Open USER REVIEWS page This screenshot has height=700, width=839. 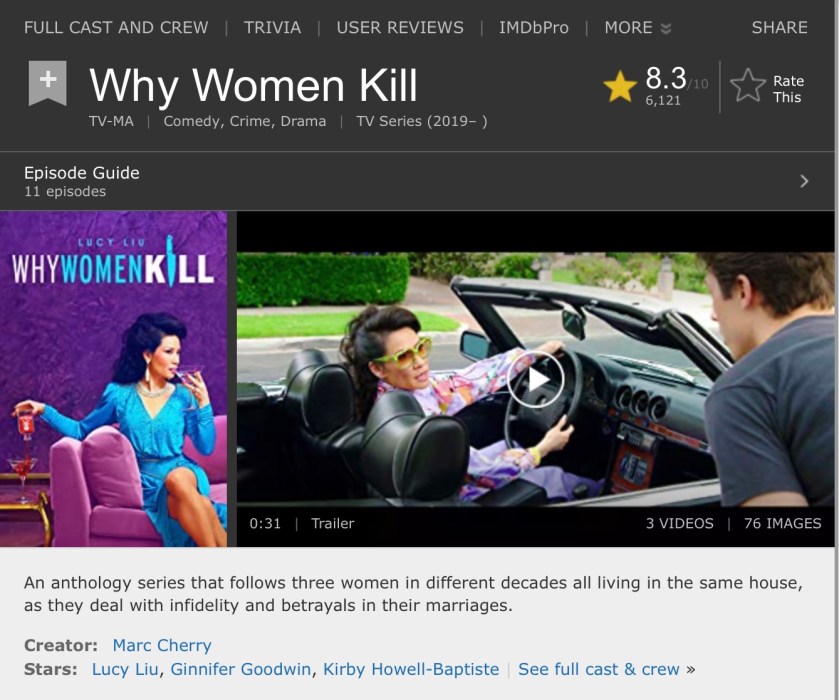(x=400, y=28)
